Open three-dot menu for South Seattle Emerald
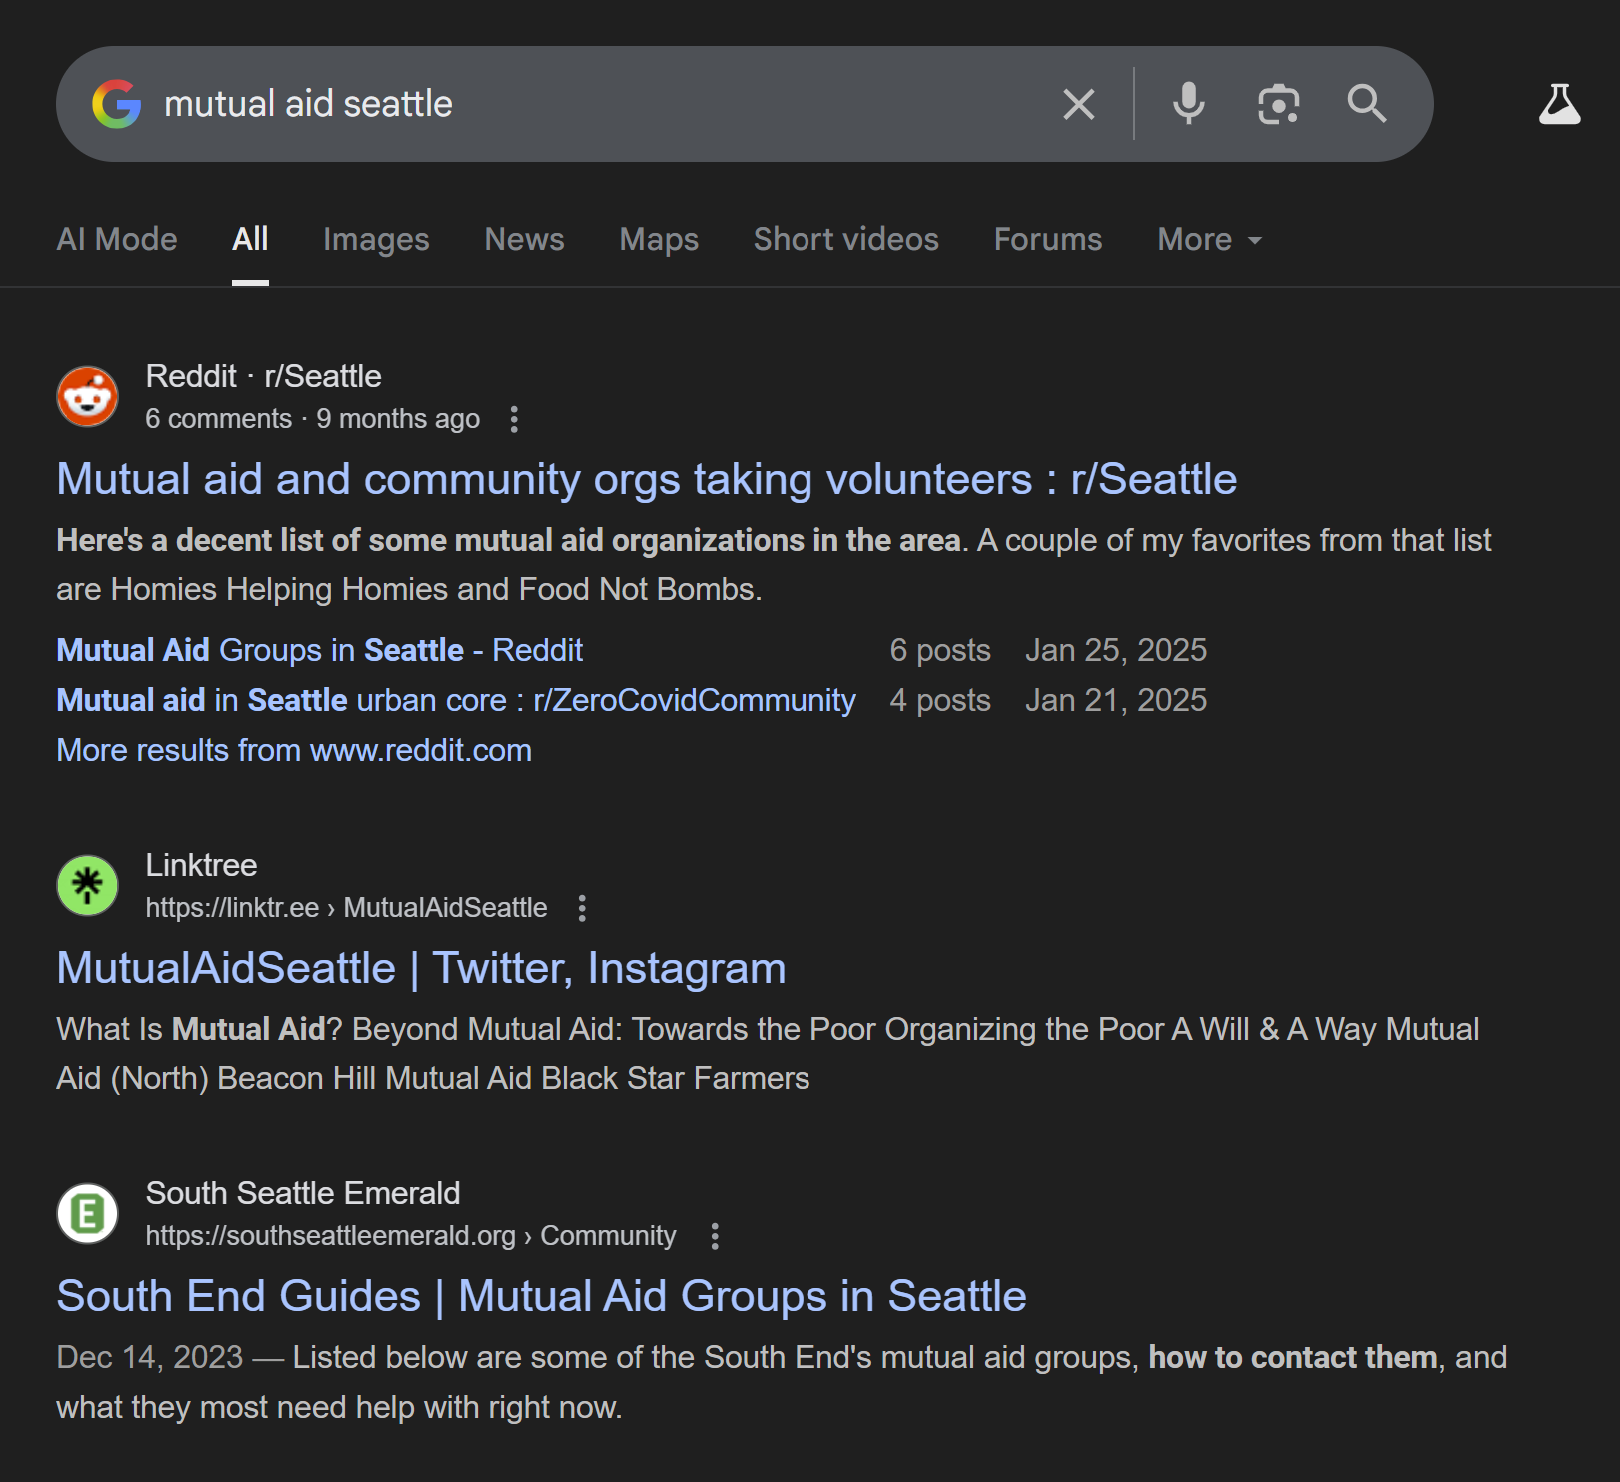The height and width of the screenshot is (1482, 1620). coord(714,1236)
